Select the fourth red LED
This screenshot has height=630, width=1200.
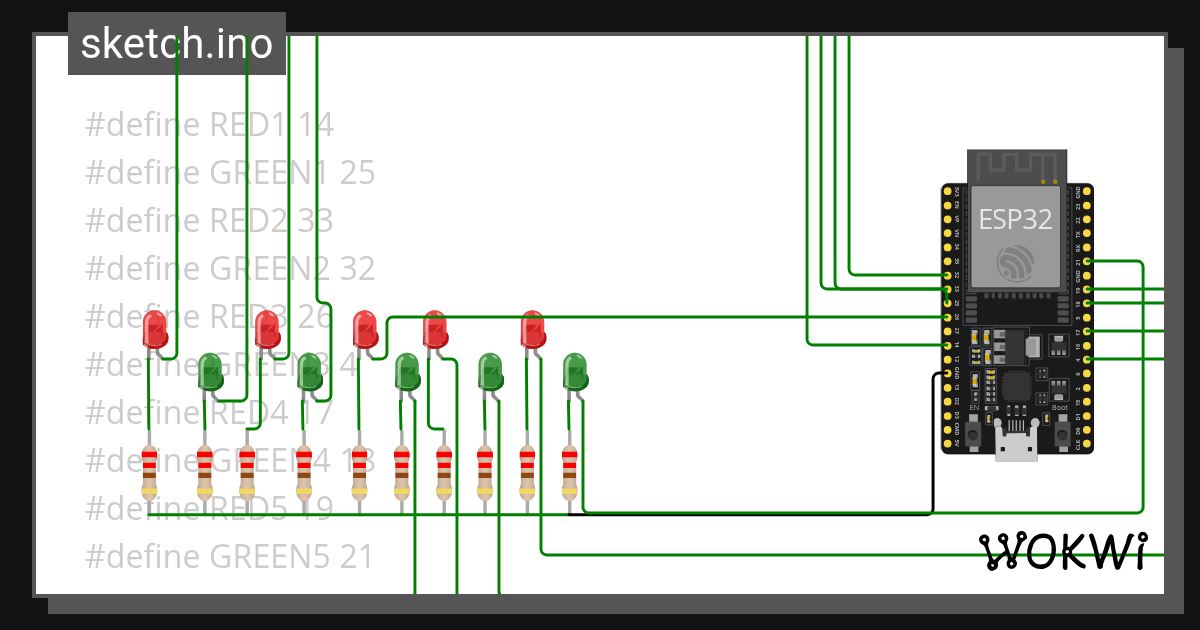click(x=435, y=330)
